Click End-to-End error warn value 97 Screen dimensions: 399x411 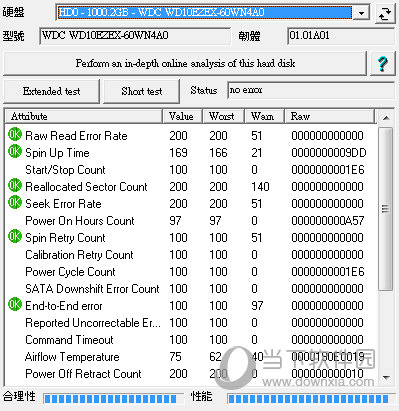[257, 306]
